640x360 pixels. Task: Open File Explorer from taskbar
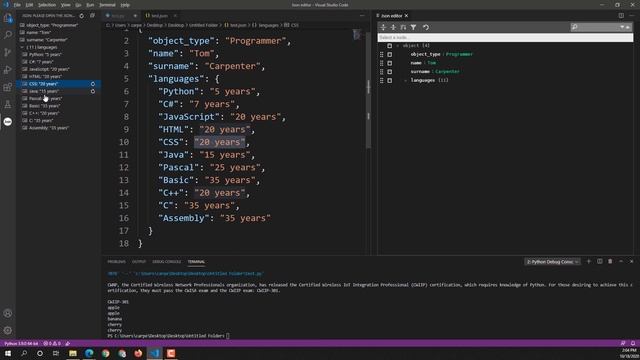(73, 353)
